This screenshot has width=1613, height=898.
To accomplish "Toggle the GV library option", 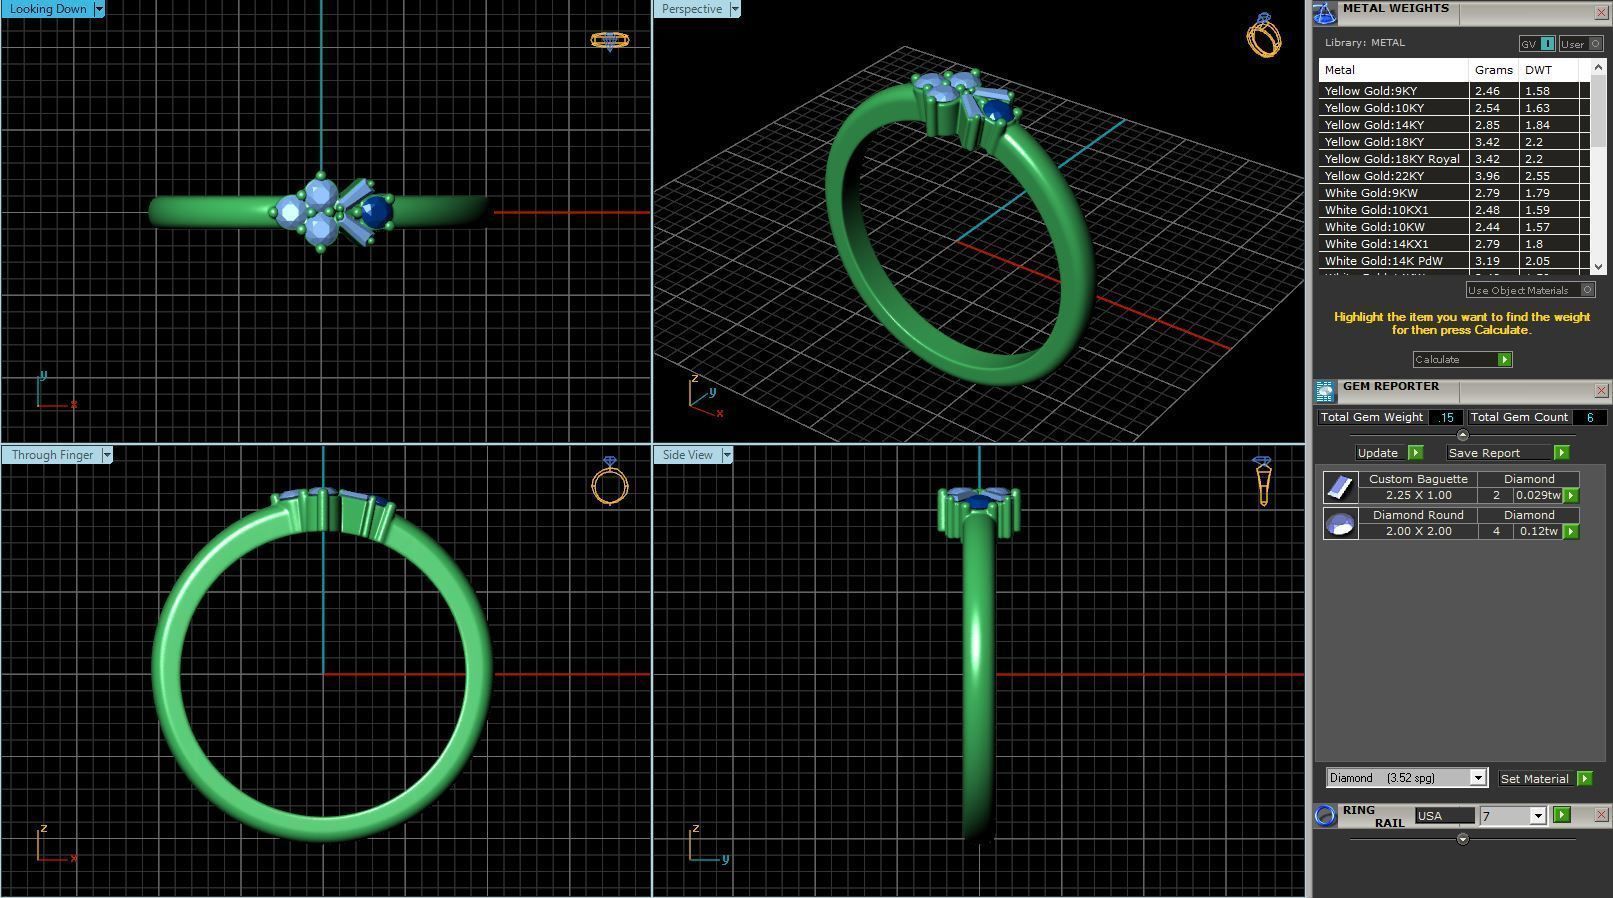I will (1537, 44).
